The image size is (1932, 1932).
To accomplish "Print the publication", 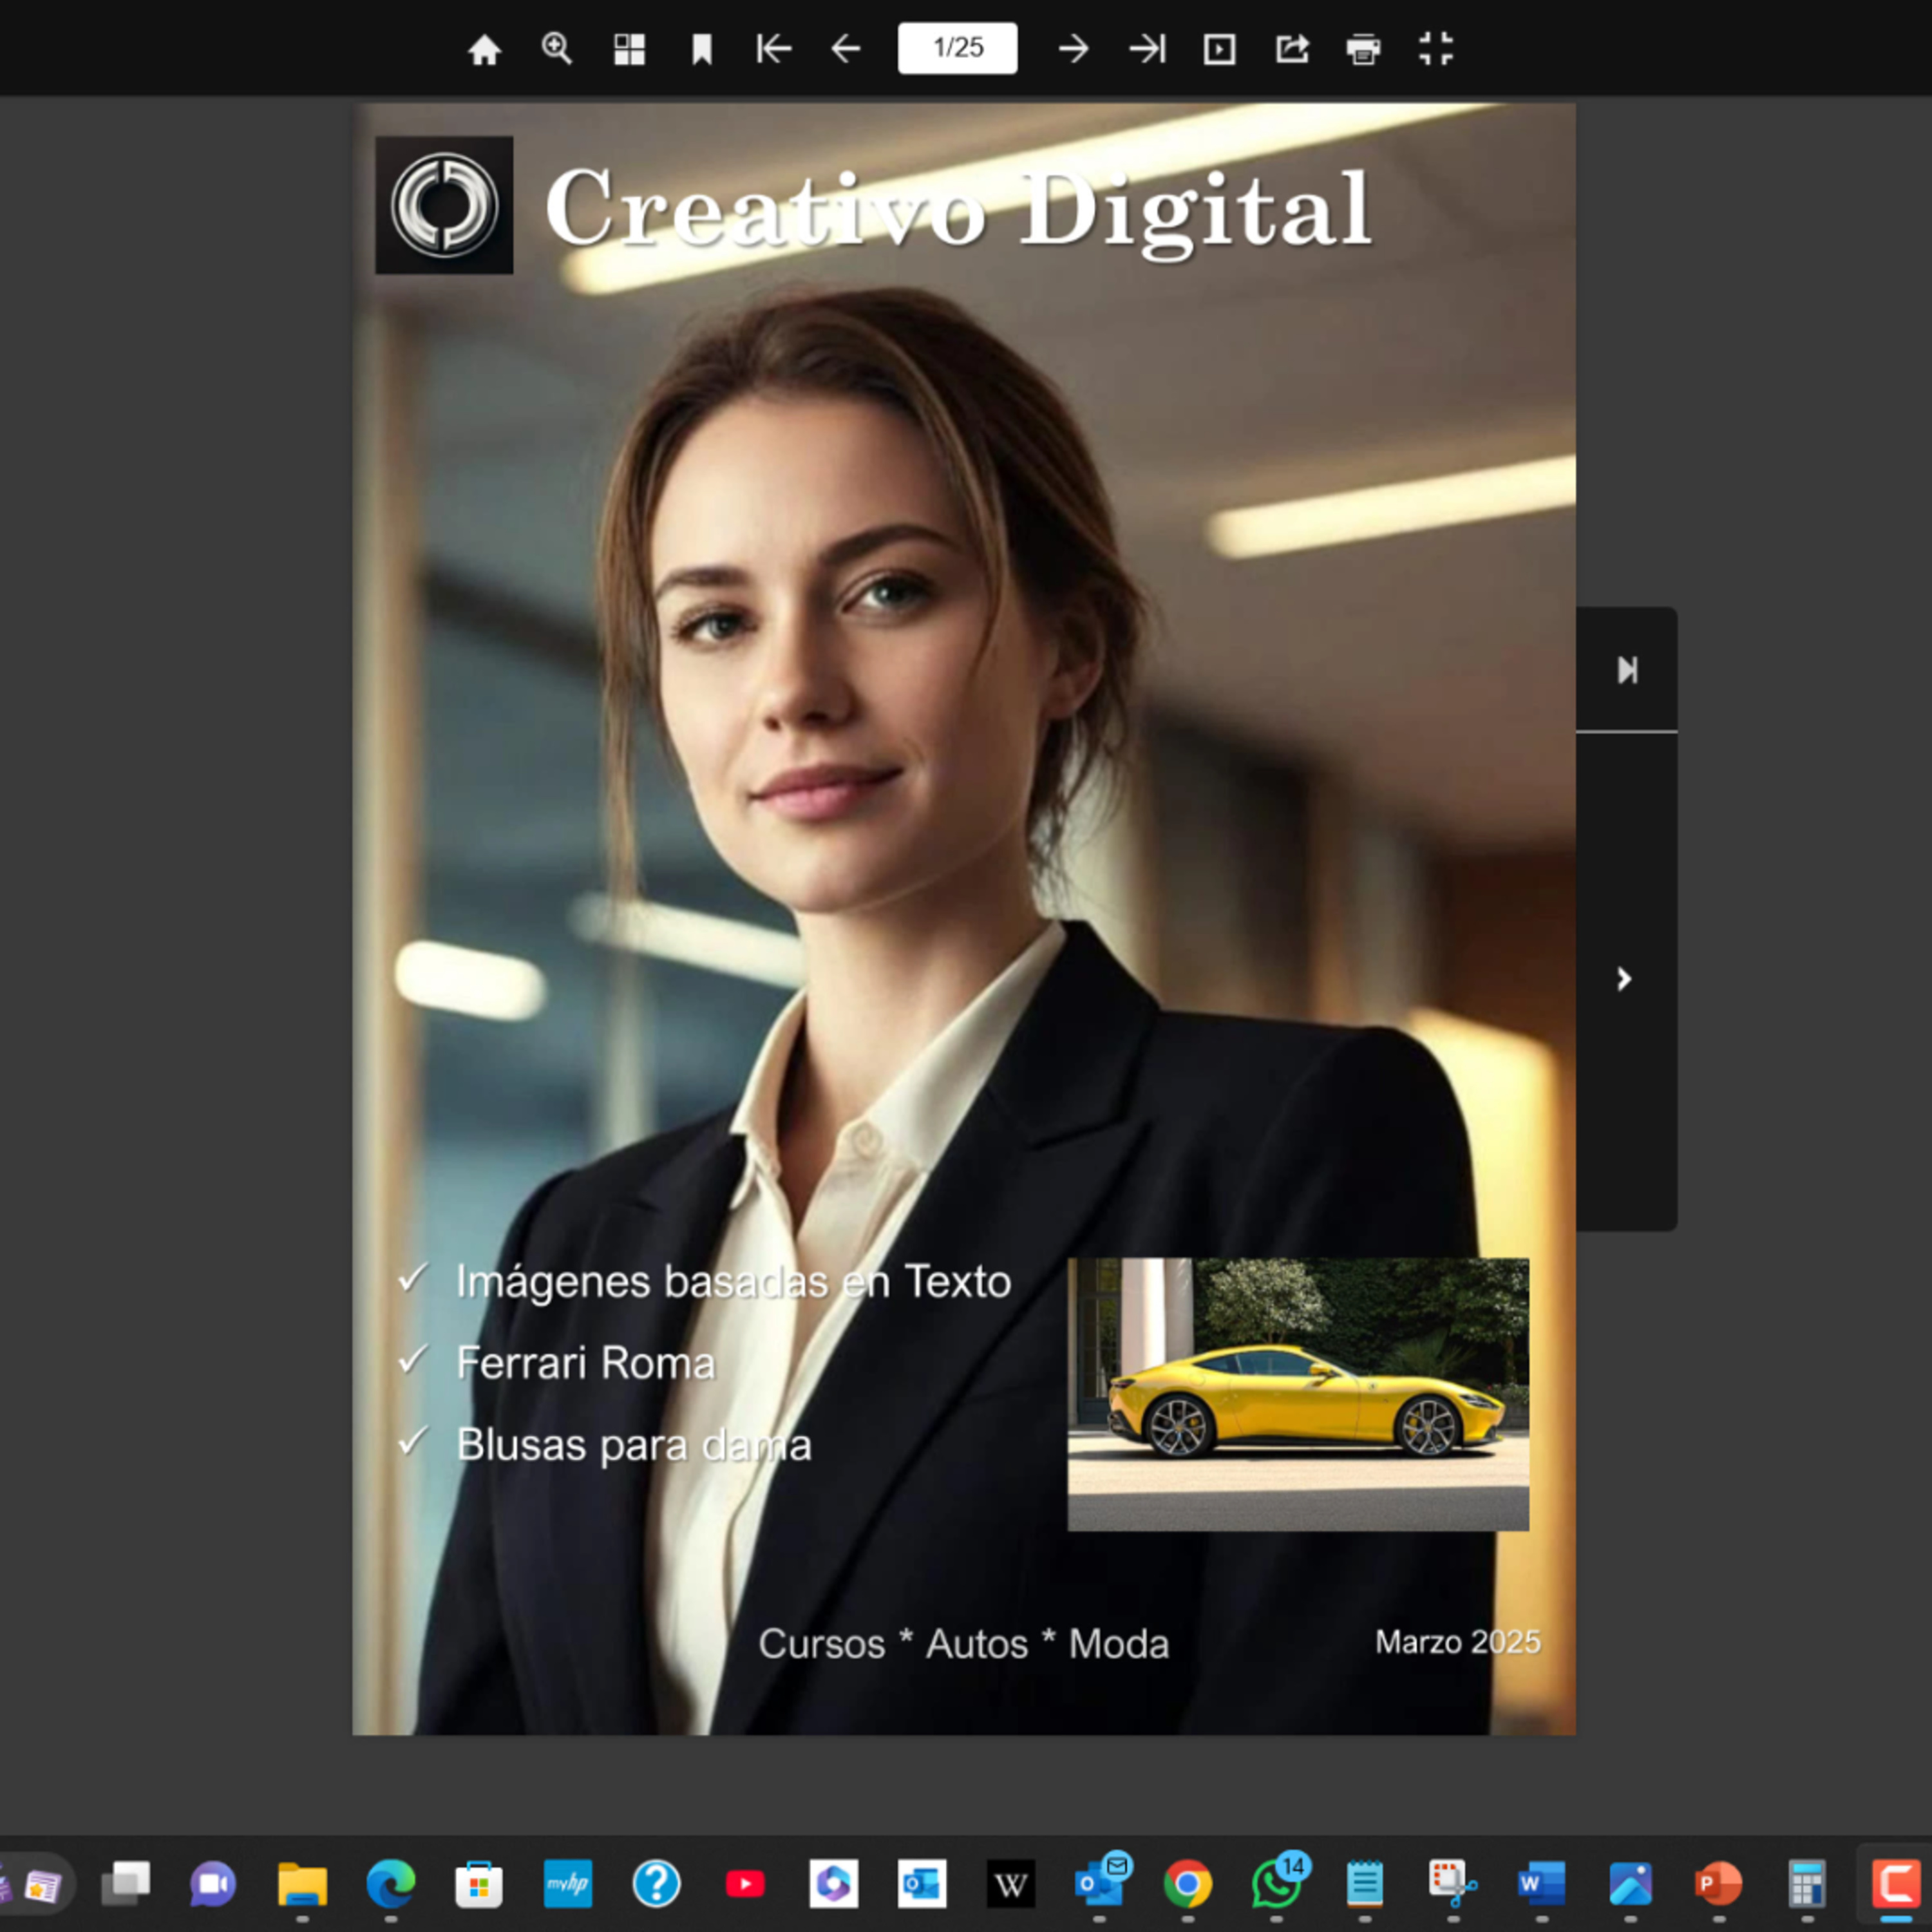I will [x=1363, y=49].
